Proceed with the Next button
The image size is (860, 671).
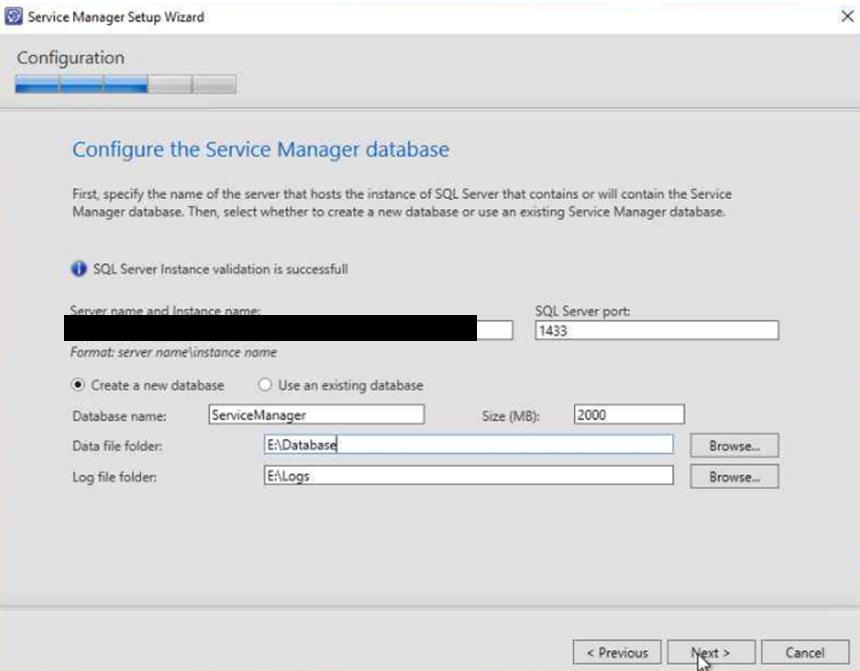[711, 652]
